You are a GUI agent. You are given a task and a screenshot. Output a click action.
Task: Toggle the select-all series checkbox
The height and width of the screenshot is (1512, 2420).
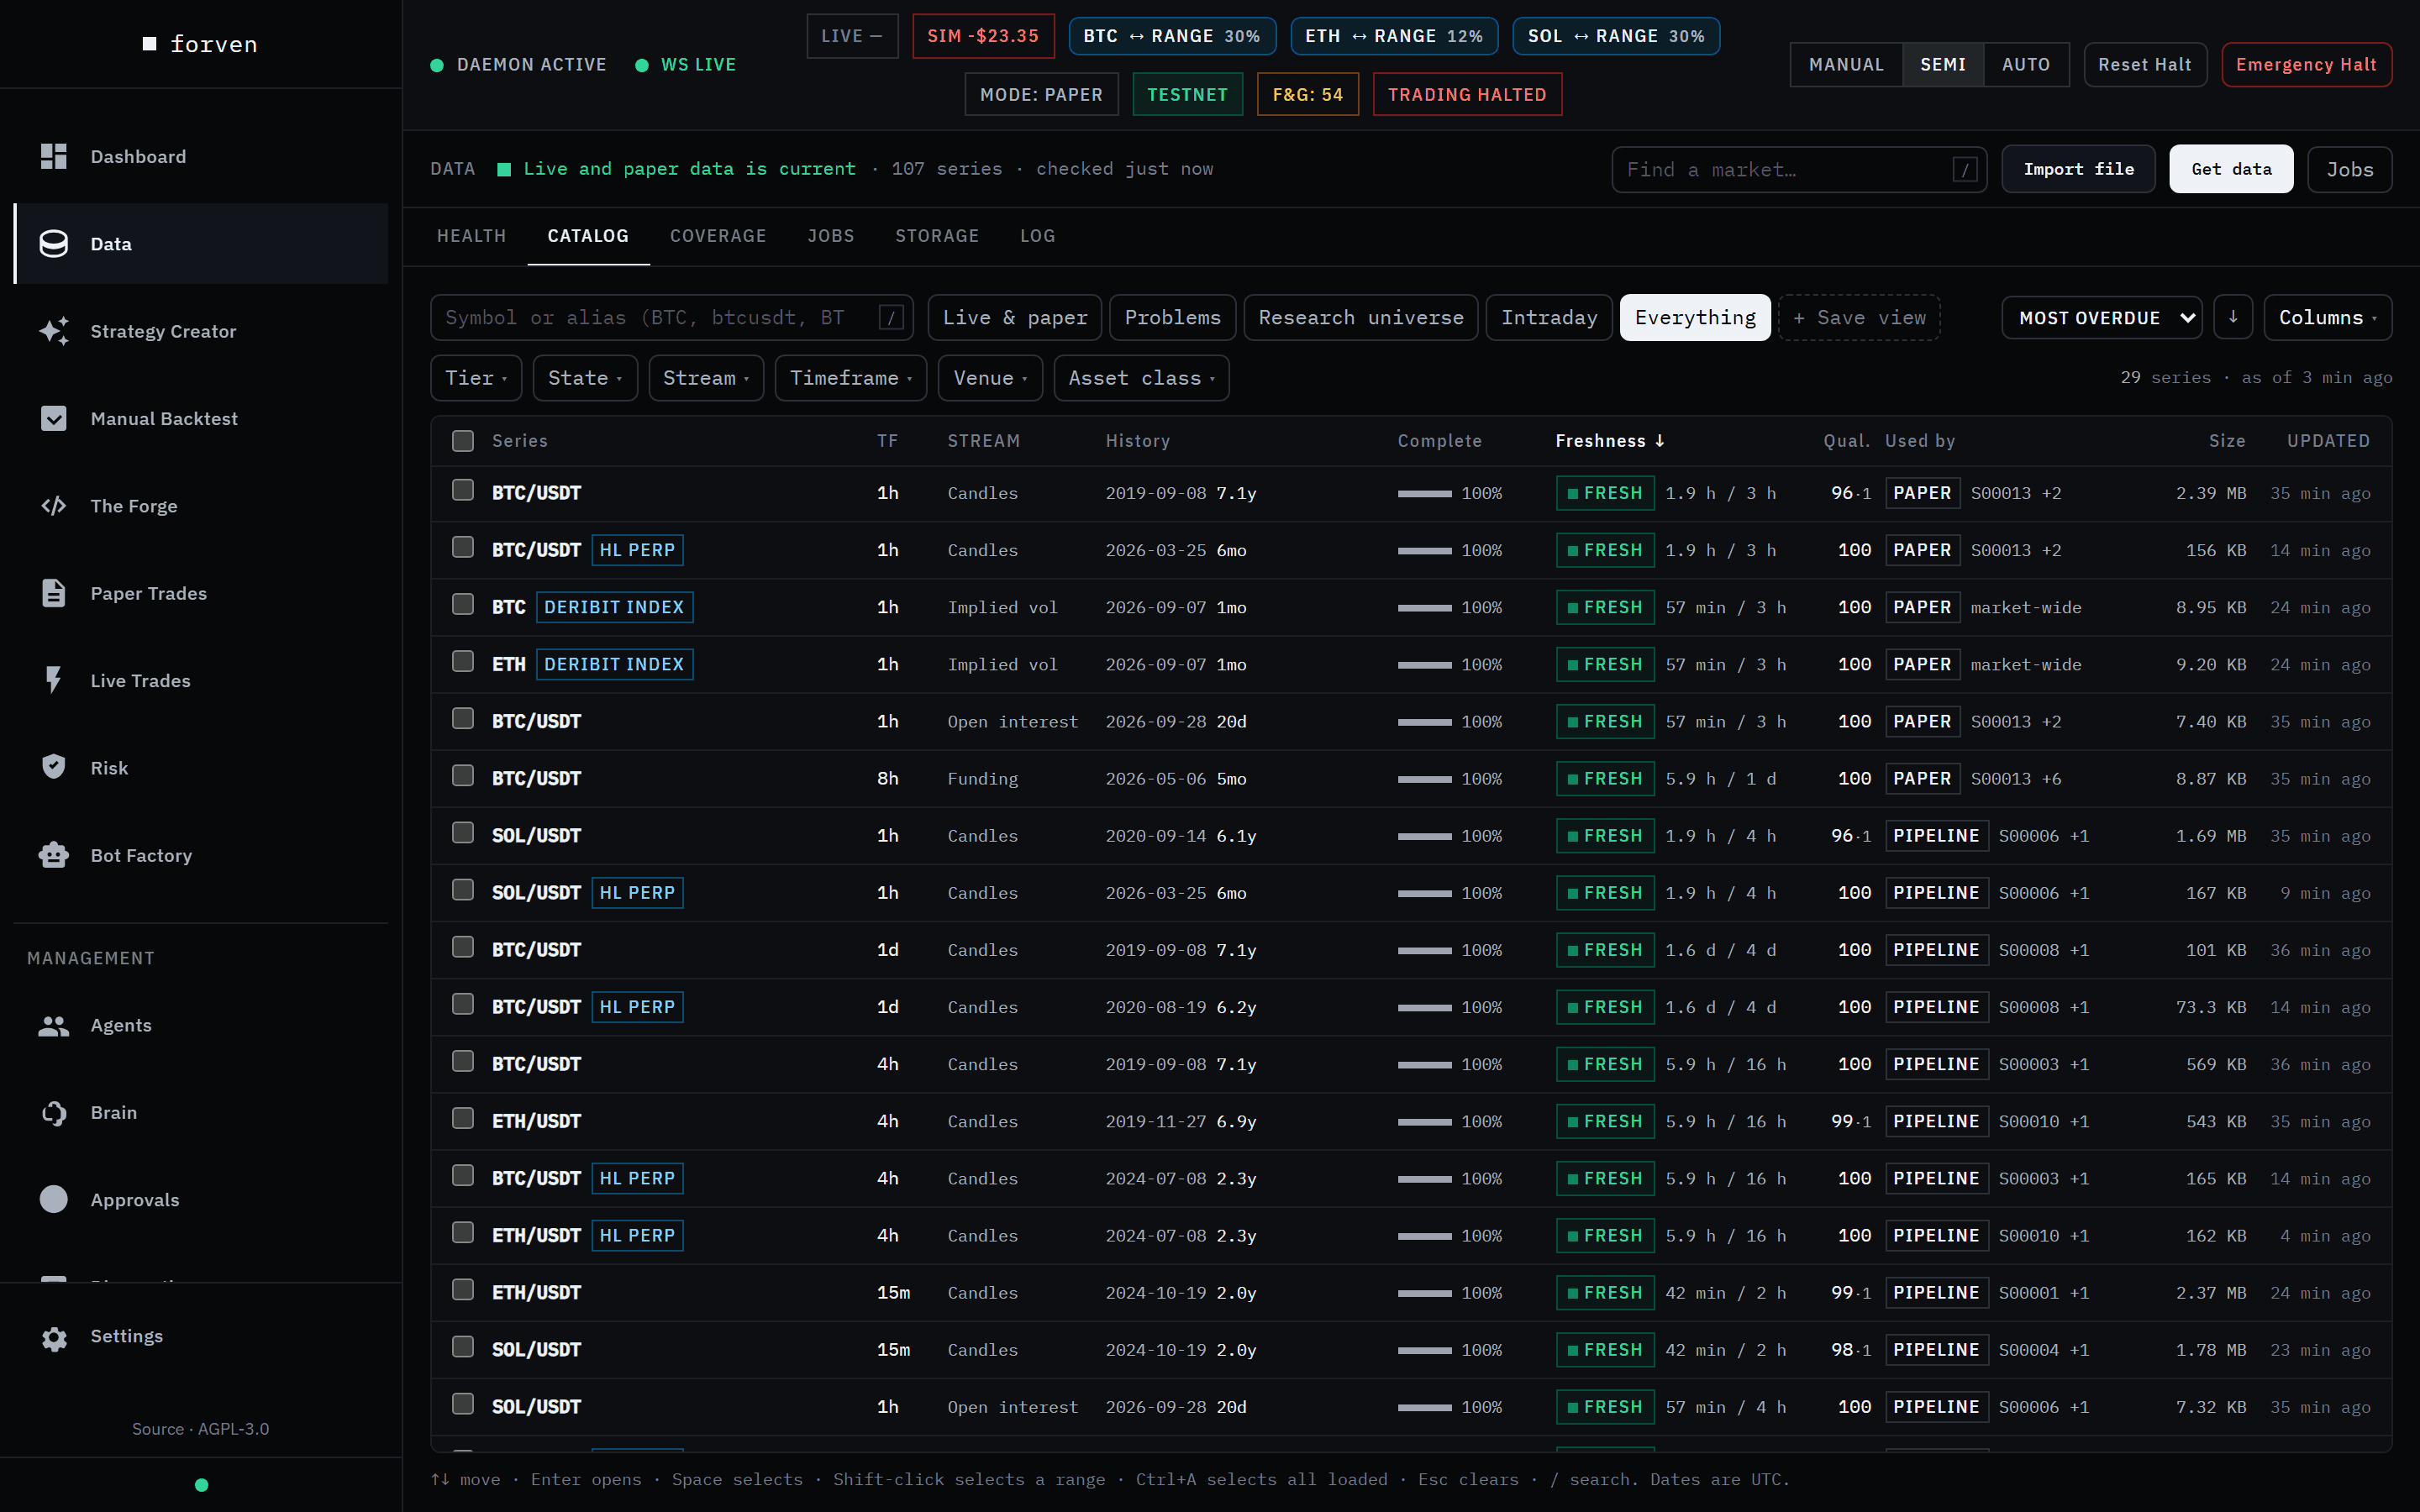coord(463,441)
